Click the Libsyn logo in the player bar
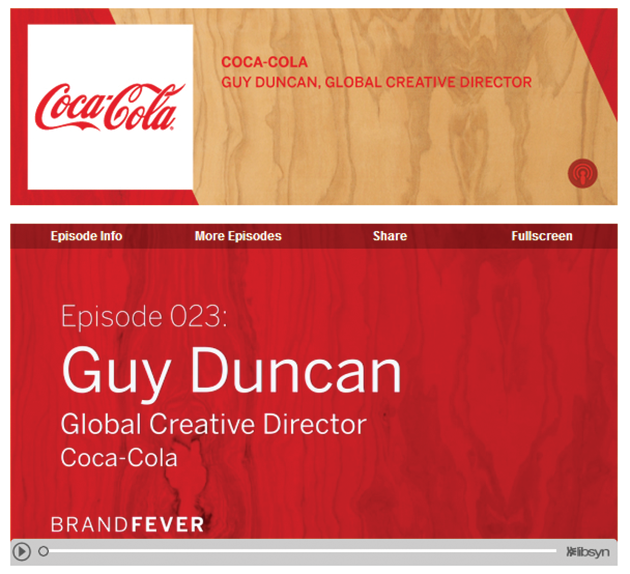Screen dimensions: 630x574 tap(588, 552)
